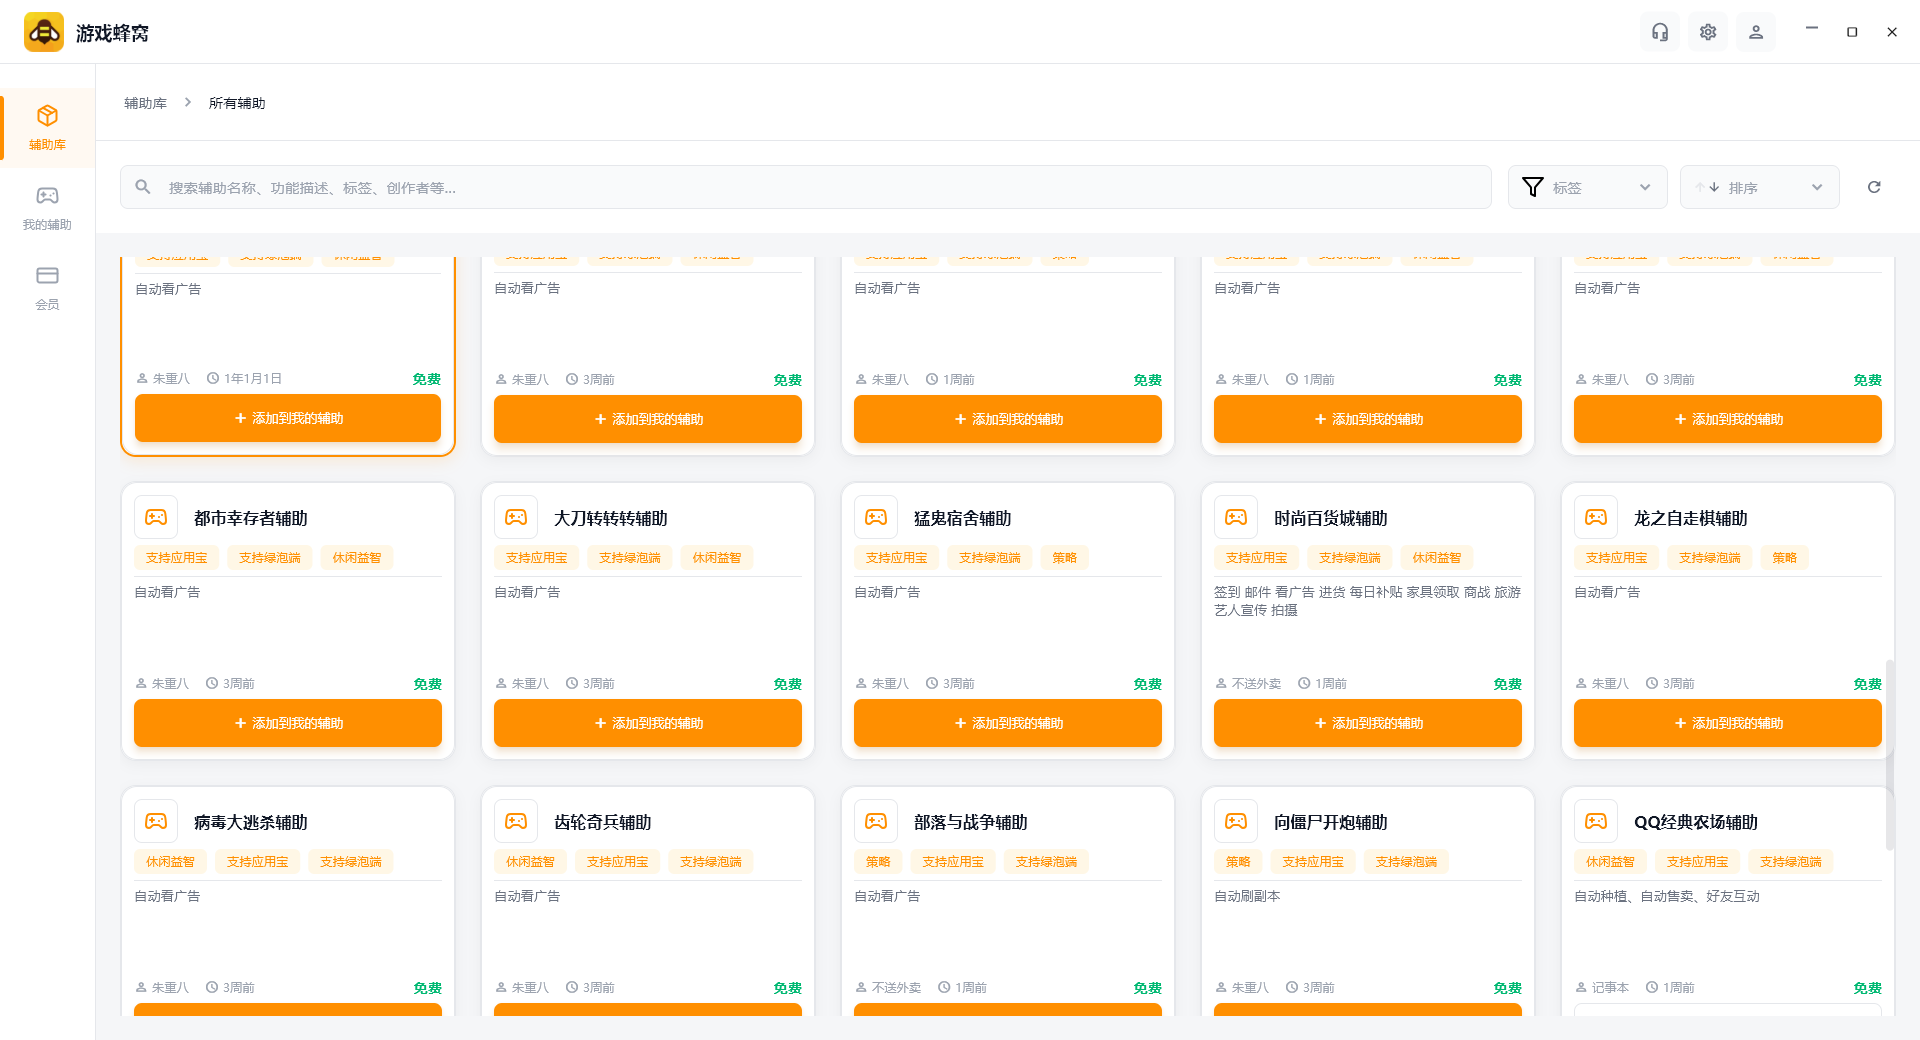This screenshot has height=1040, width=1920.
Task: Open the 齿轮奇兵辅助 title
Action: click(603, 822)
